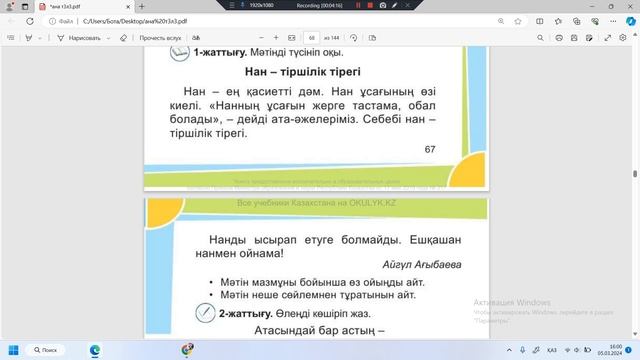
Task: Click the taskbar Поиск search box
Action: 45,350
